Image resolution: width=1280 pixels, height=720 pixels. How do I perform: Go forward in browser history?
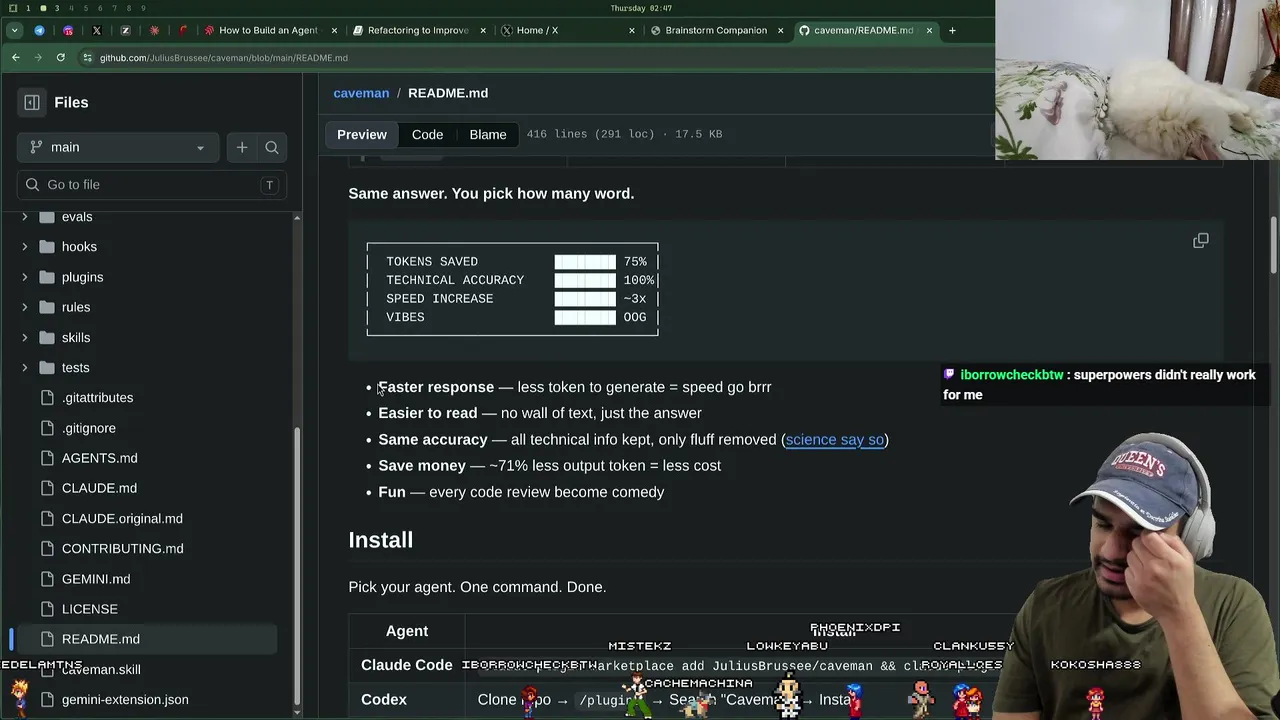tap(38, 58)
